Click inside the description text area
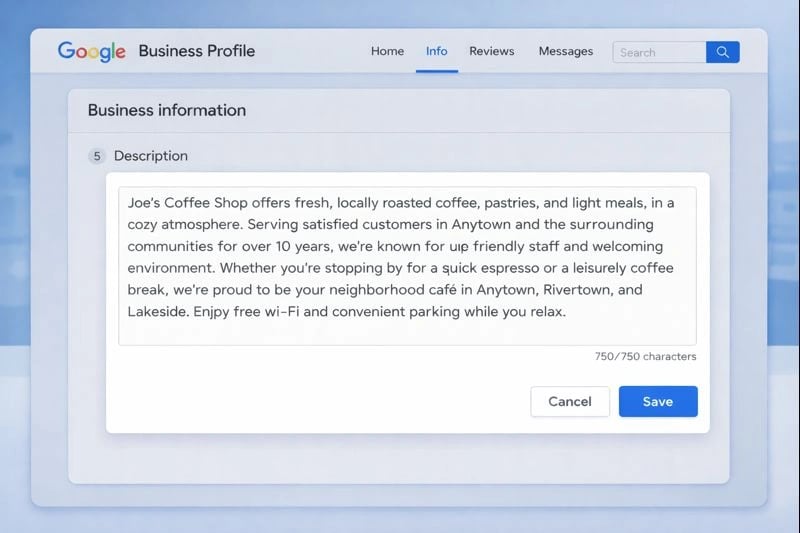The image size is (800, 533). pos(407,266)
